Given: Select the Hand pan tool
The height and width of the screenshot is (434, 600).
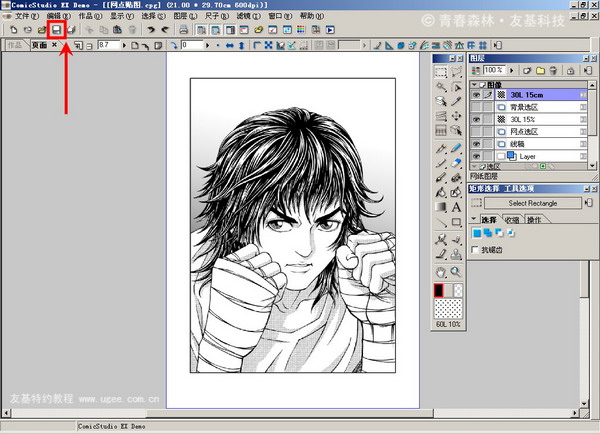Looking at the screenshot, I should click(441, 272).
